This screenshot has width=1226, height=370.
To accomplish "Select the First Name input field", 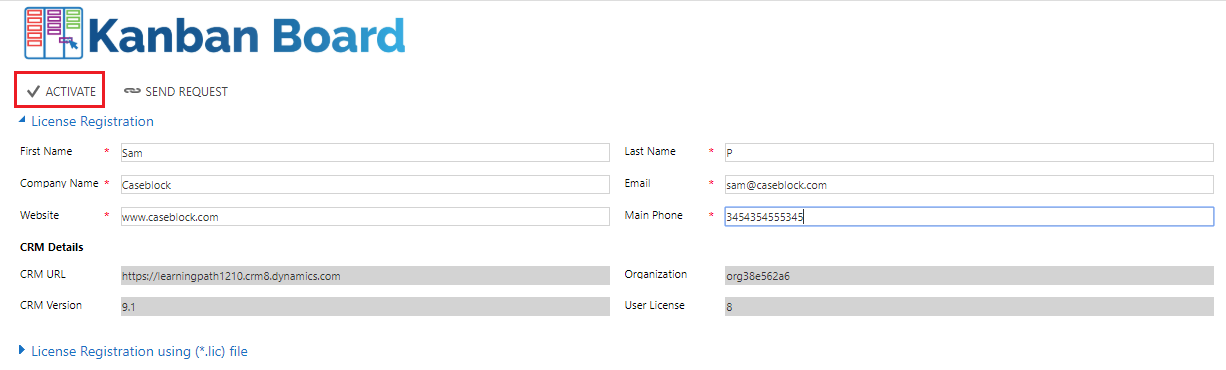I will (x=364, y=152).
